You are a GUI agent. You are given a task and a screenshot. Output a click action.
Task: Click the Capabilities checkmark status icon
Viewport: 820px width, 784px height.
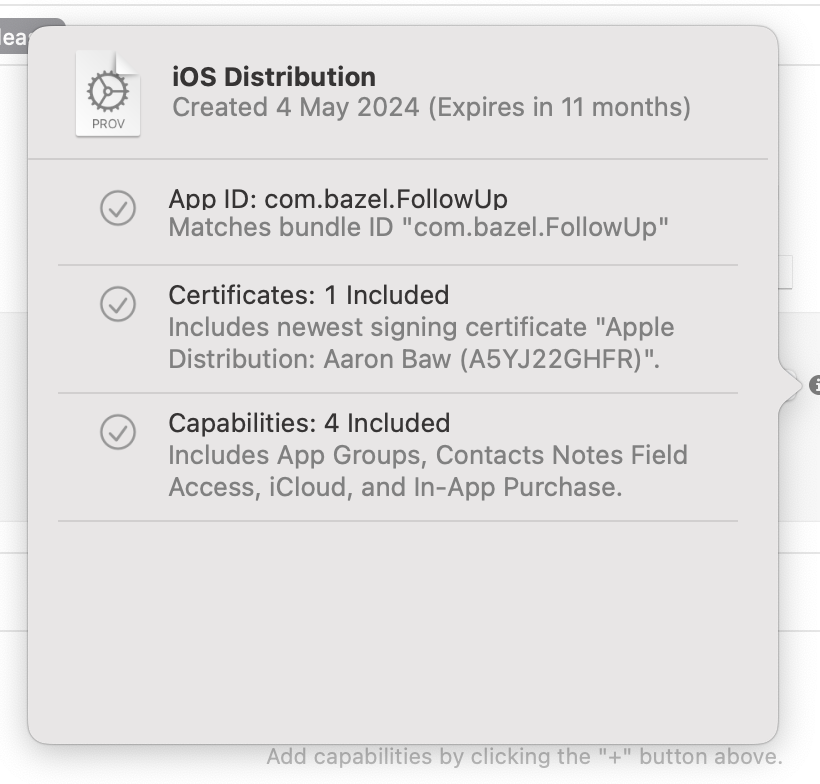118,432
